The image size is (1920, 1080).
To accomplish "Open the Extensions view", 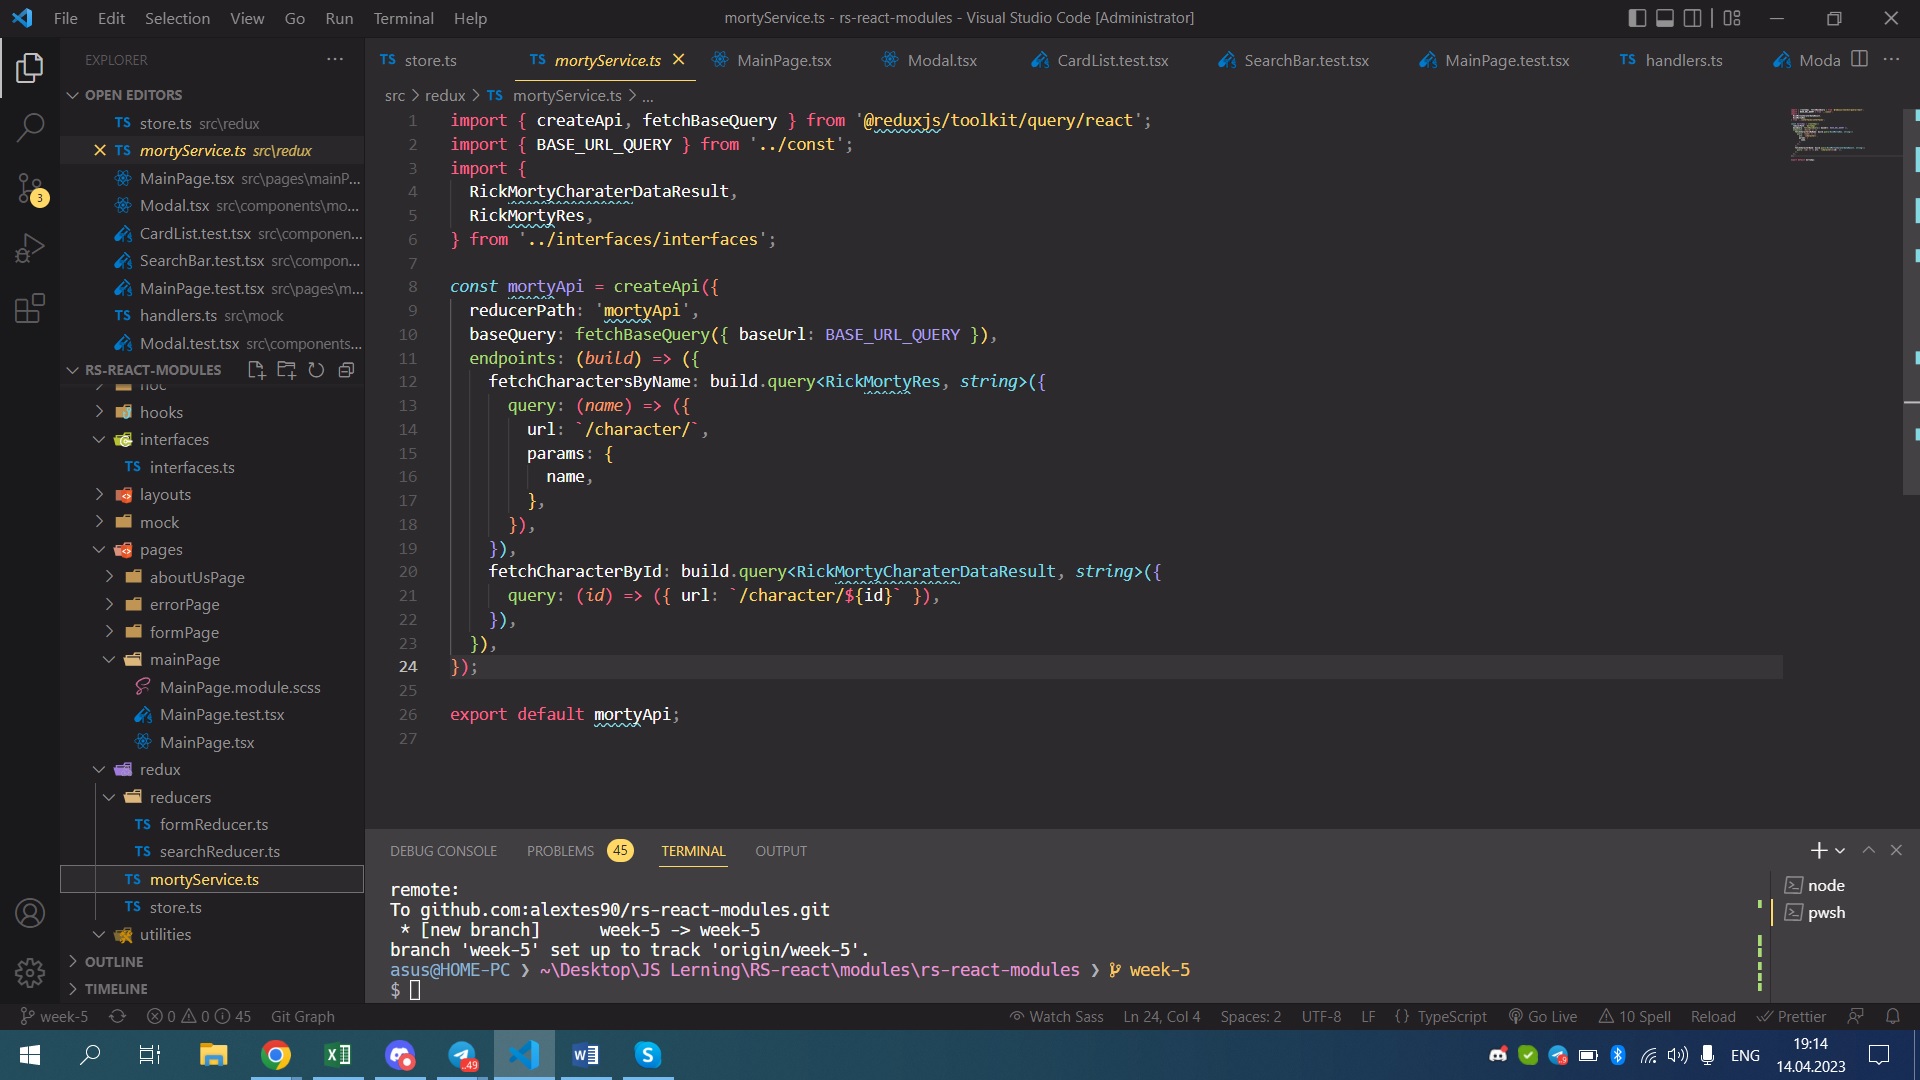I will [x=30, y=308].
